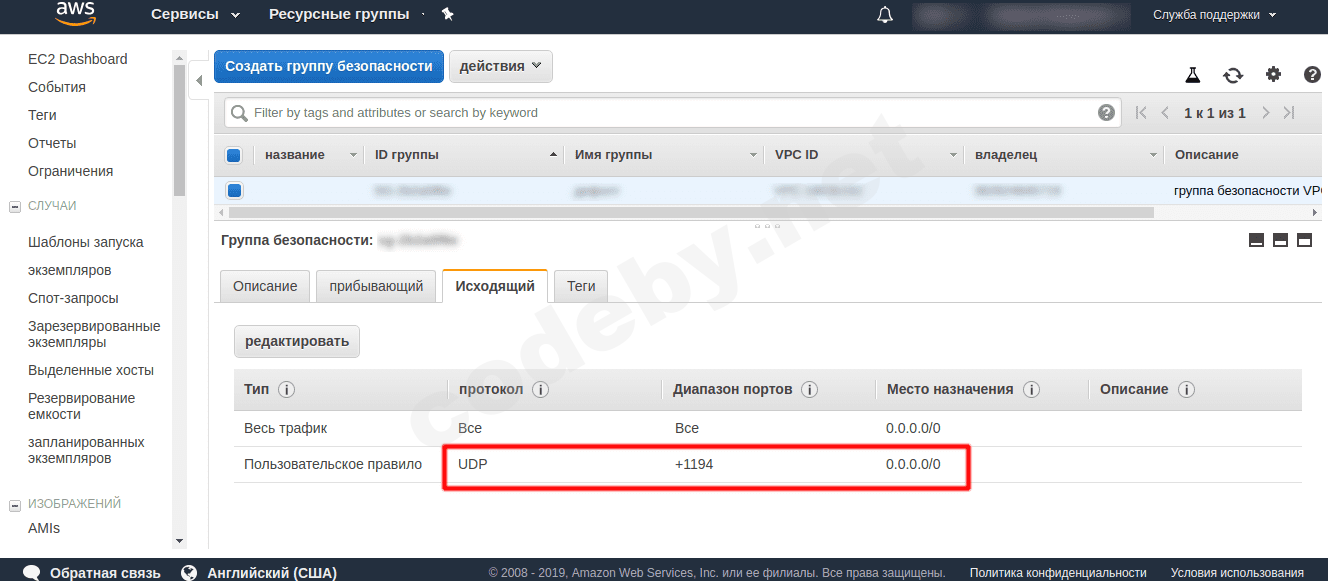The height and width of the screenshot is (581, 1328).
Task: Open the действия dropdown
Action: [x=501, y=66]
